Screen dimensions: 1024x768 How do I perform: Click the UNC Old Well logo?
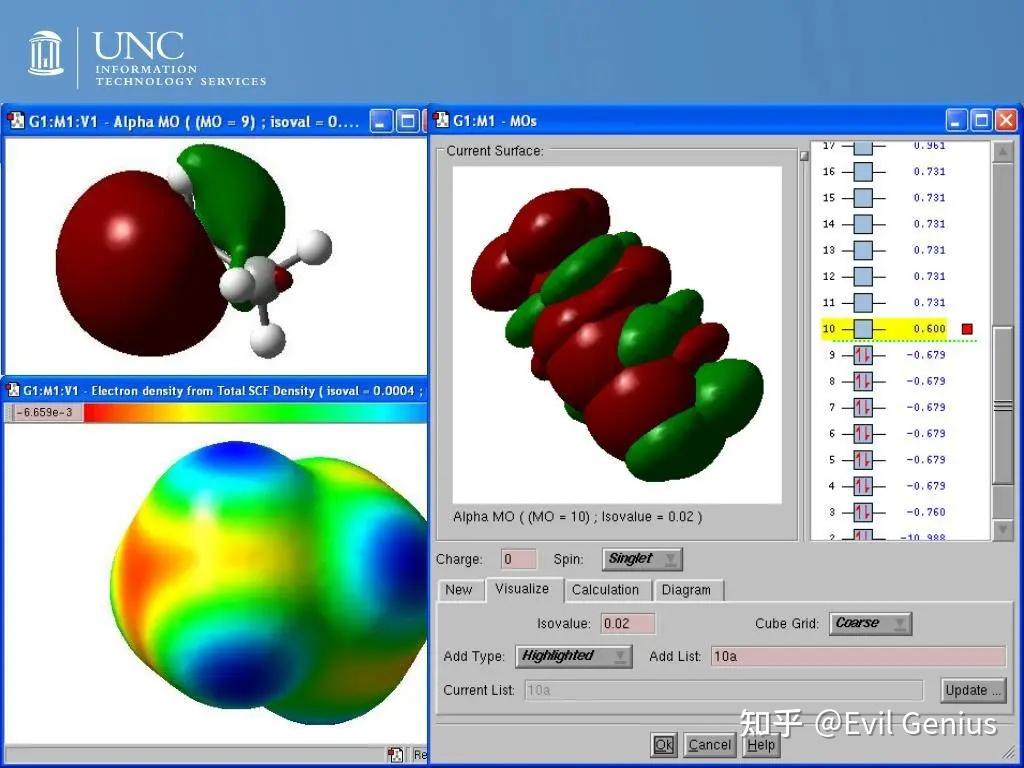pyautogui.click(x=46, y=53)
